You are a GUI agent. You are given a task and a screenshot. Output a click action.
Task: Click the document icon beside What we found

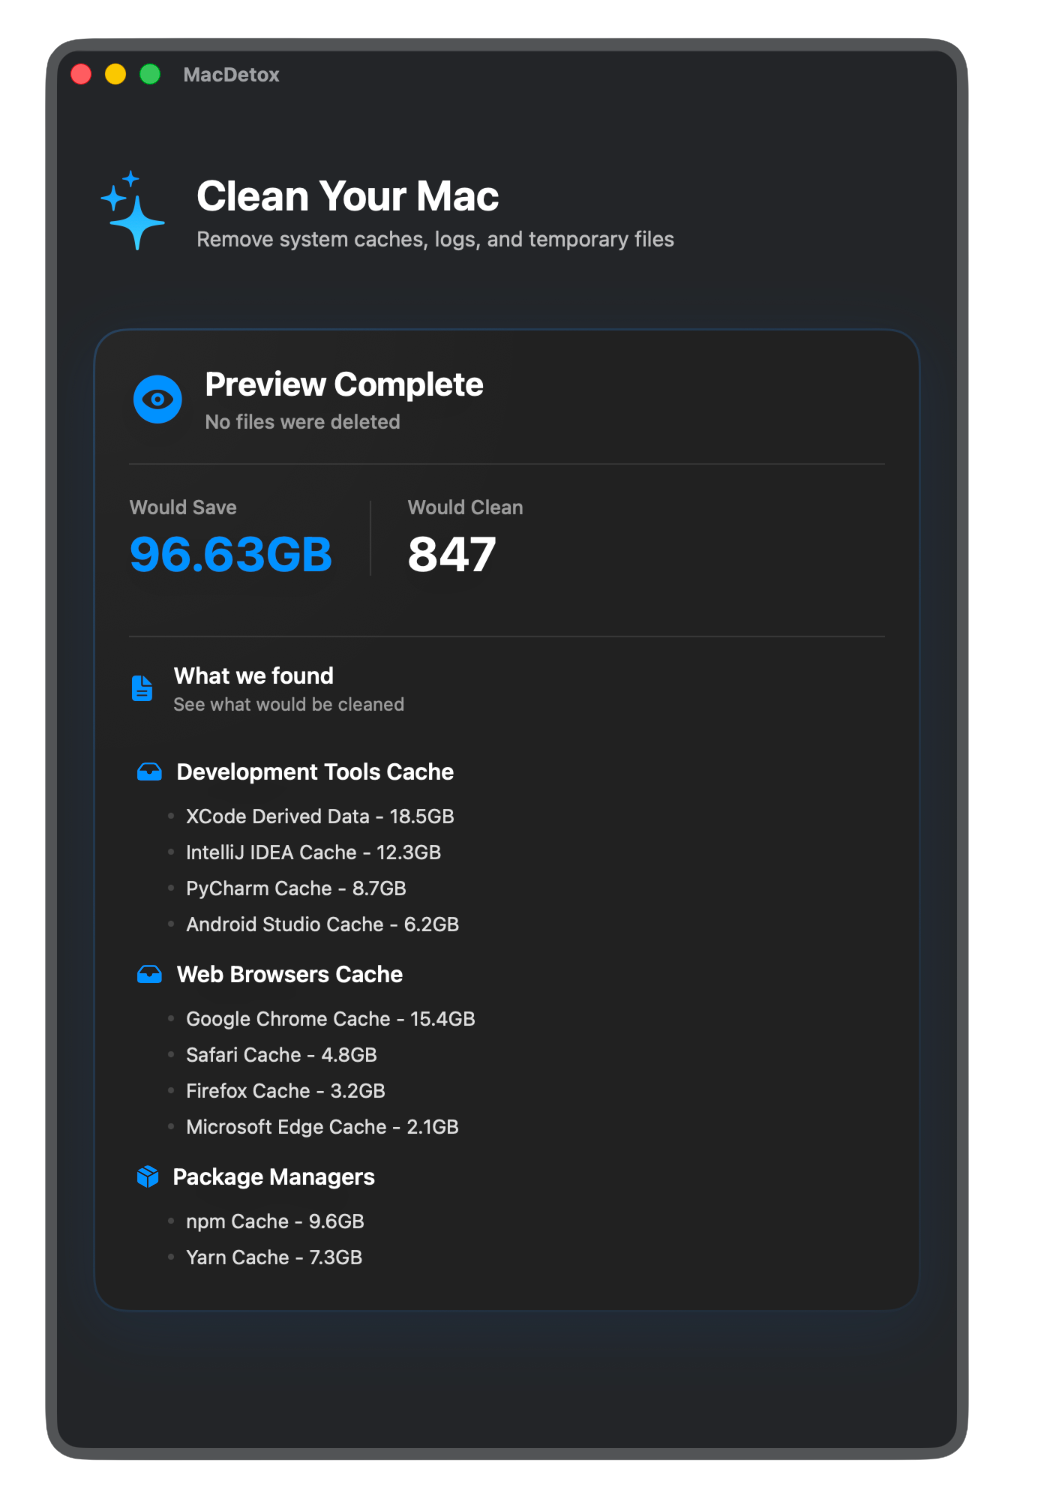tap(143, 688)
